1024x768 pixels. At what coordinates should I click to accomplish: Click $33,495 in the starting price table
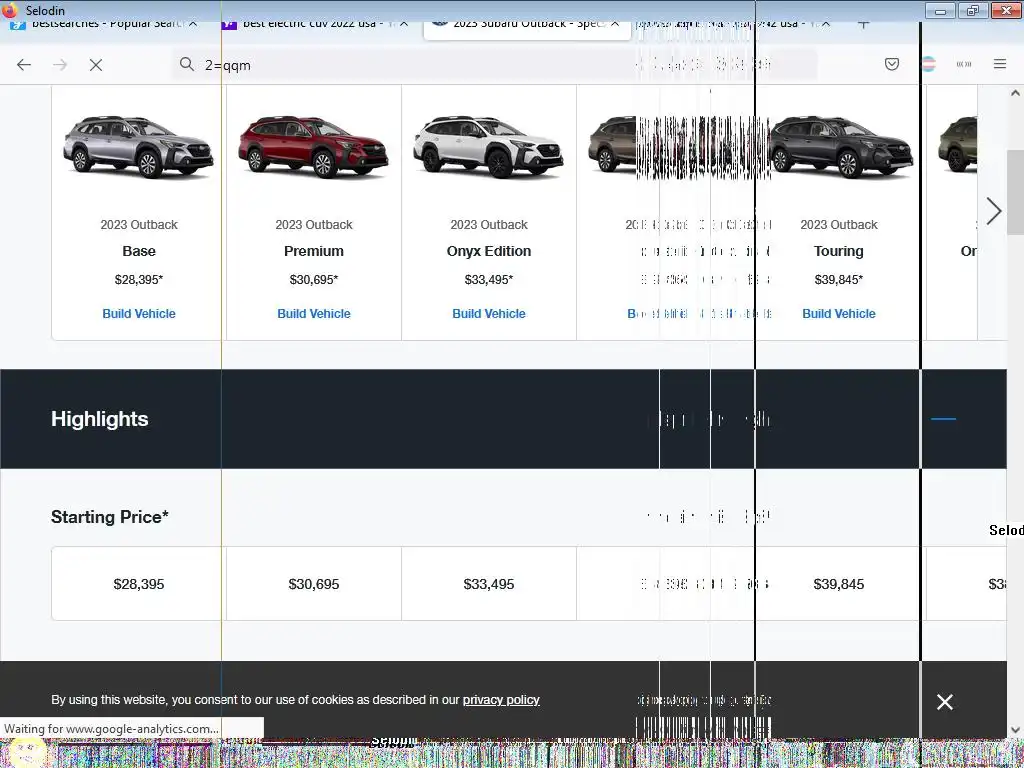pyautogui.click(x=489, y=584)
